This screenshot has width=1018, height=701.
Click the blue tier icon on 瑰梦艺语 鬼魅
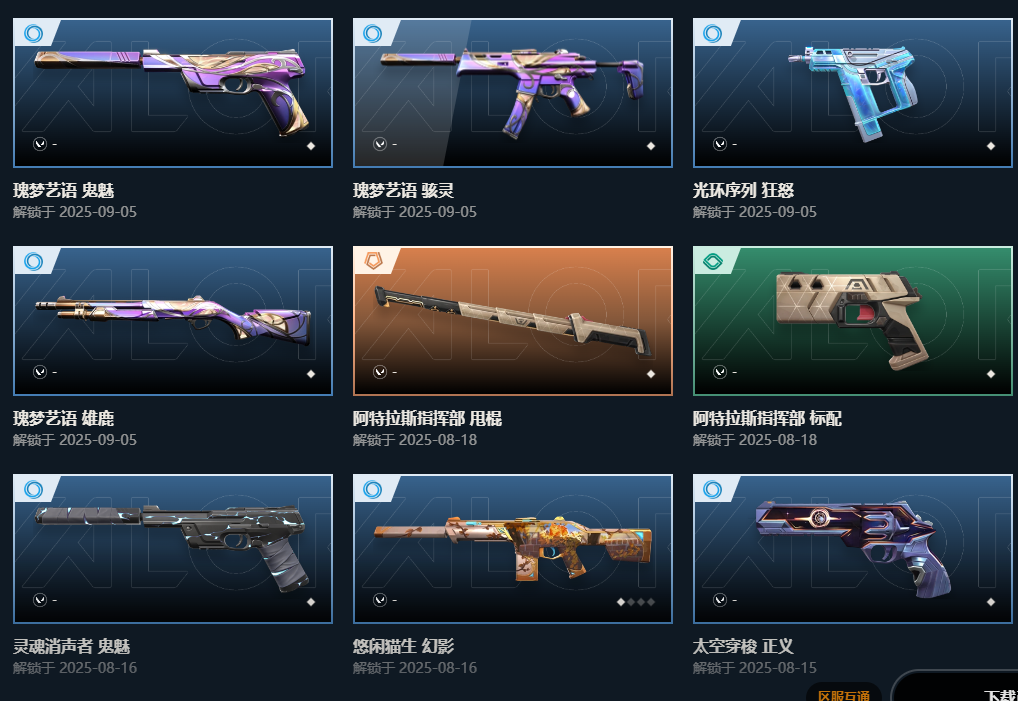[34, 33]
